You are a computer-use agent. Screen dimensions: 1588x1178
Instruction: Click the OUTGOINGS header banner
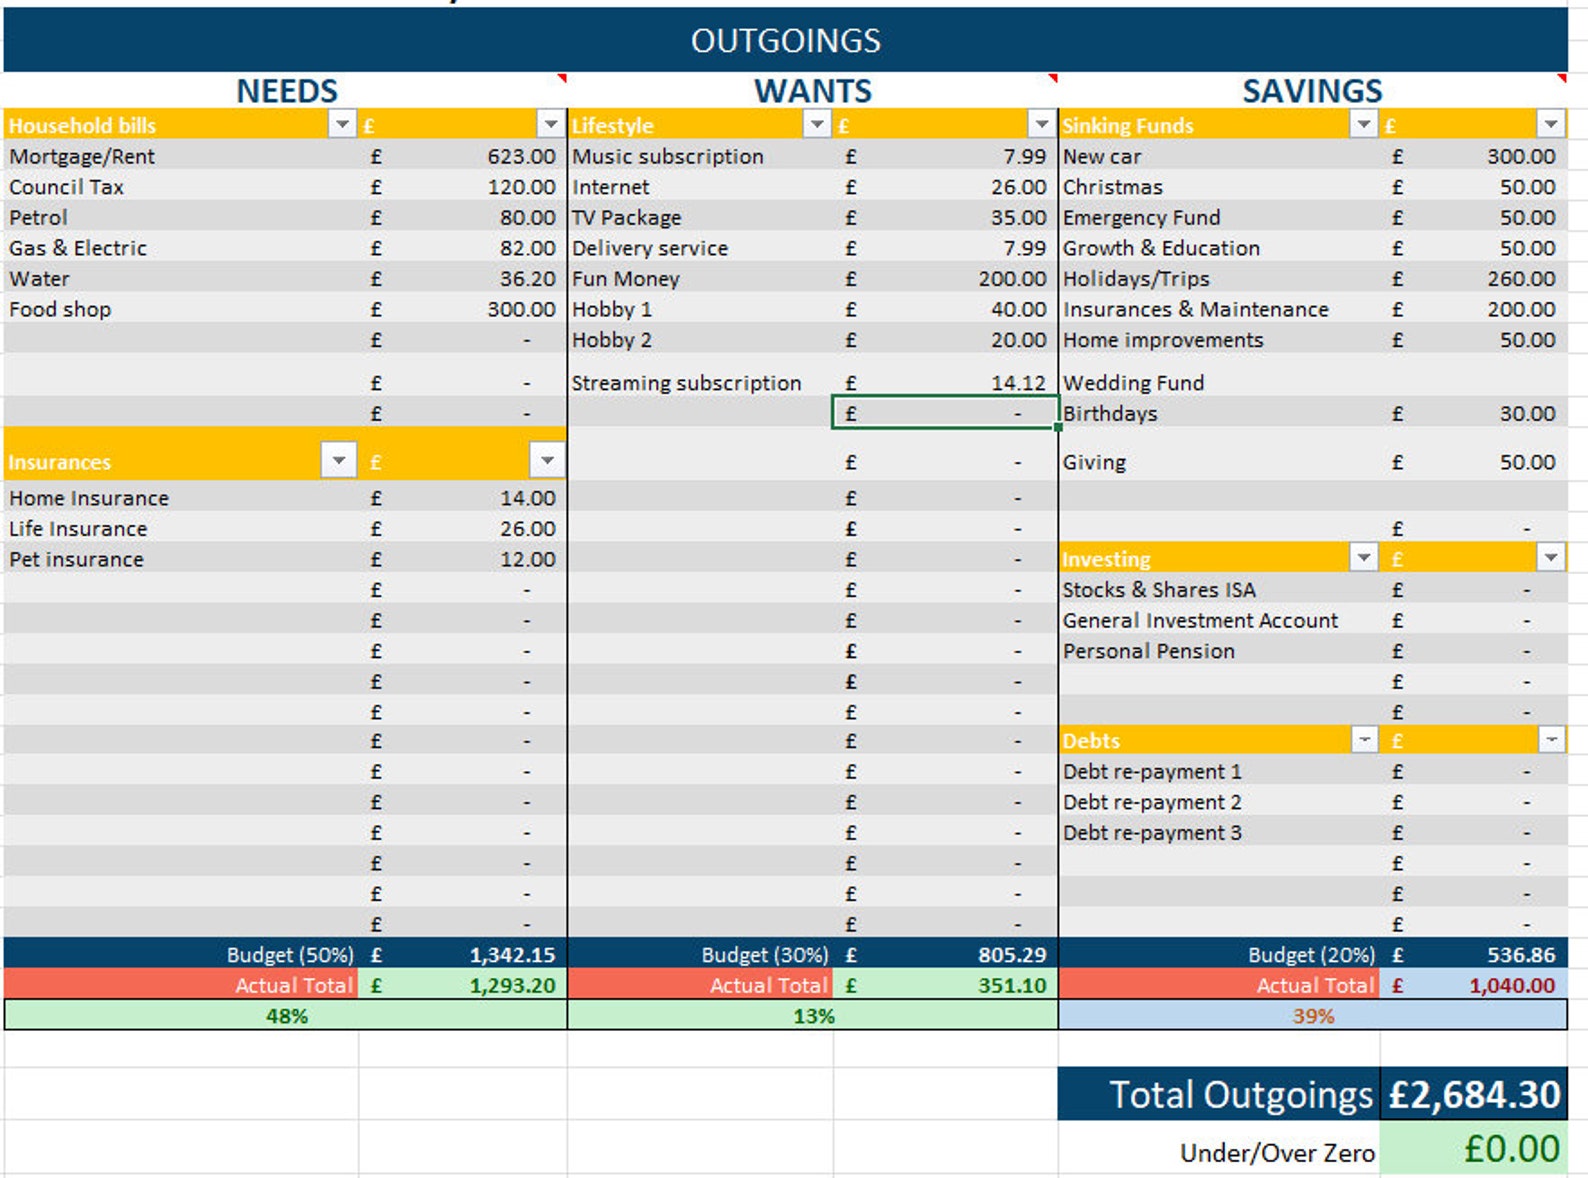click(786, 40)
